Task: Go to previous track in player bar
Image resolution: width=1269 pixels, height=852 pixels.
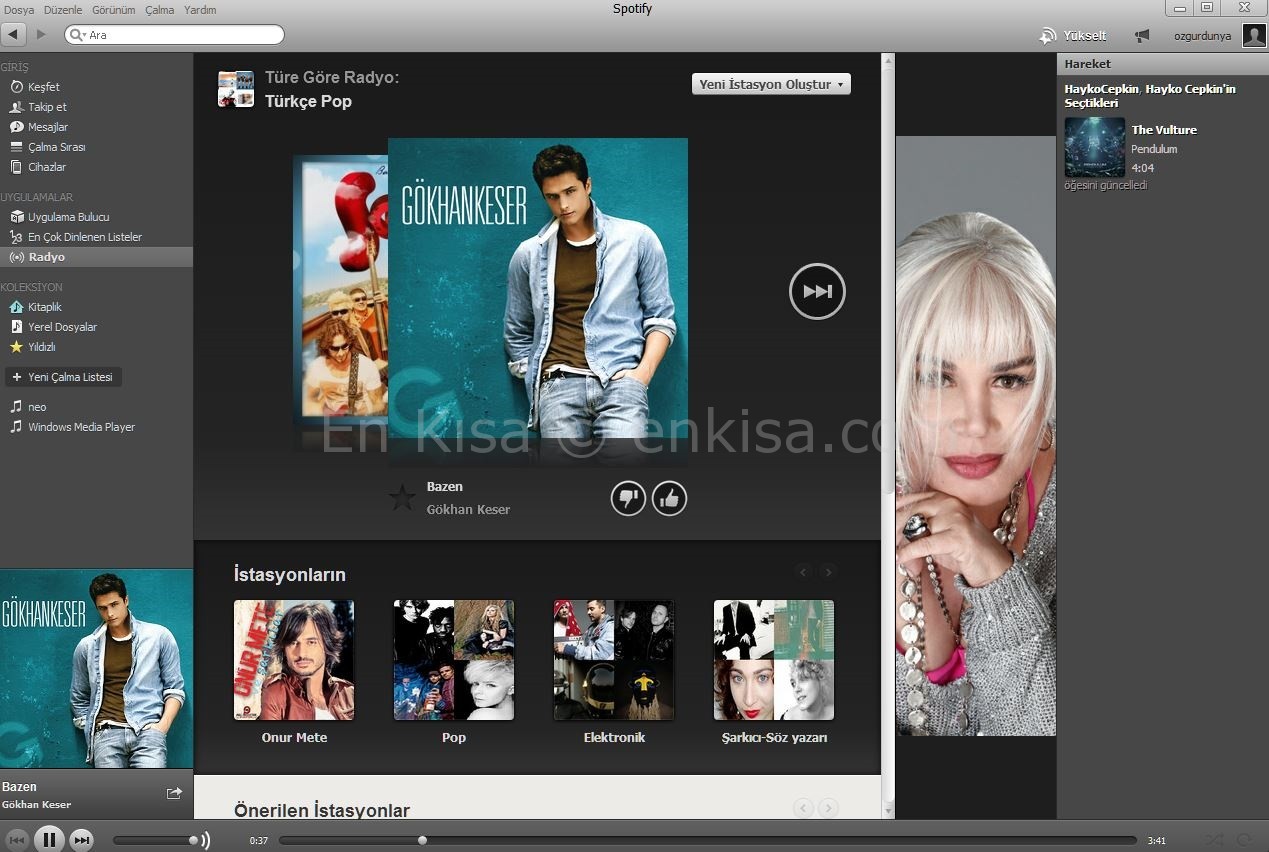Action: click(16, 840)
